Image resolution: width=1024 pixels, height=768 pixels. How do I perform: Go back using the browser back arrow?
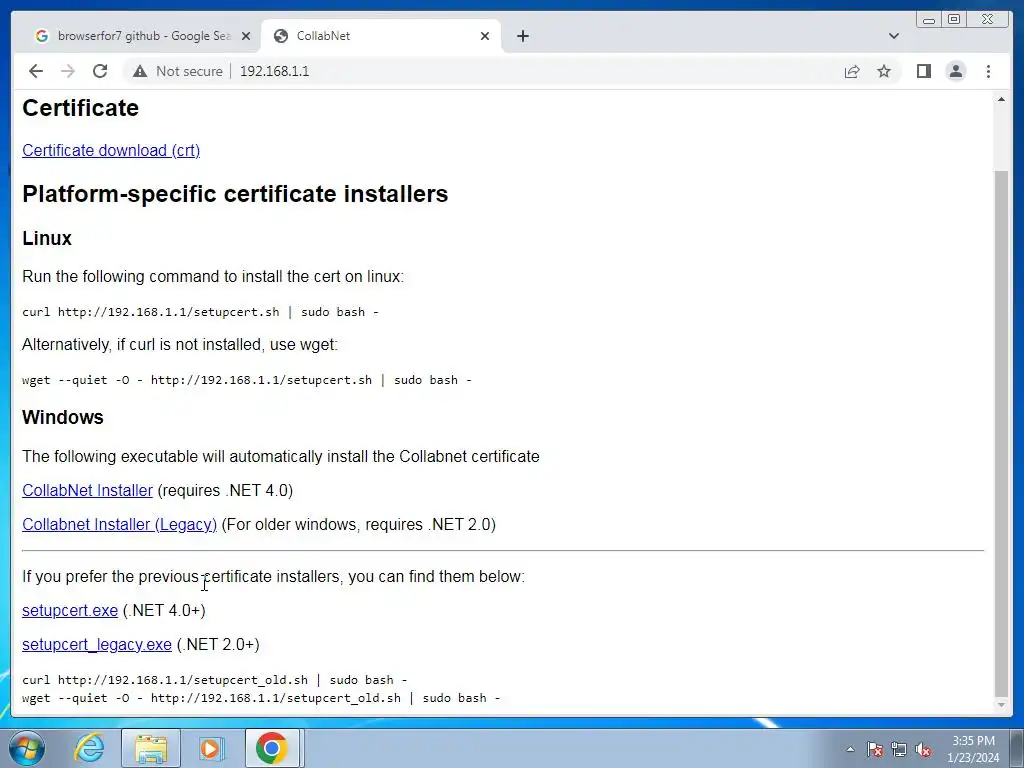tap(36, 71)
